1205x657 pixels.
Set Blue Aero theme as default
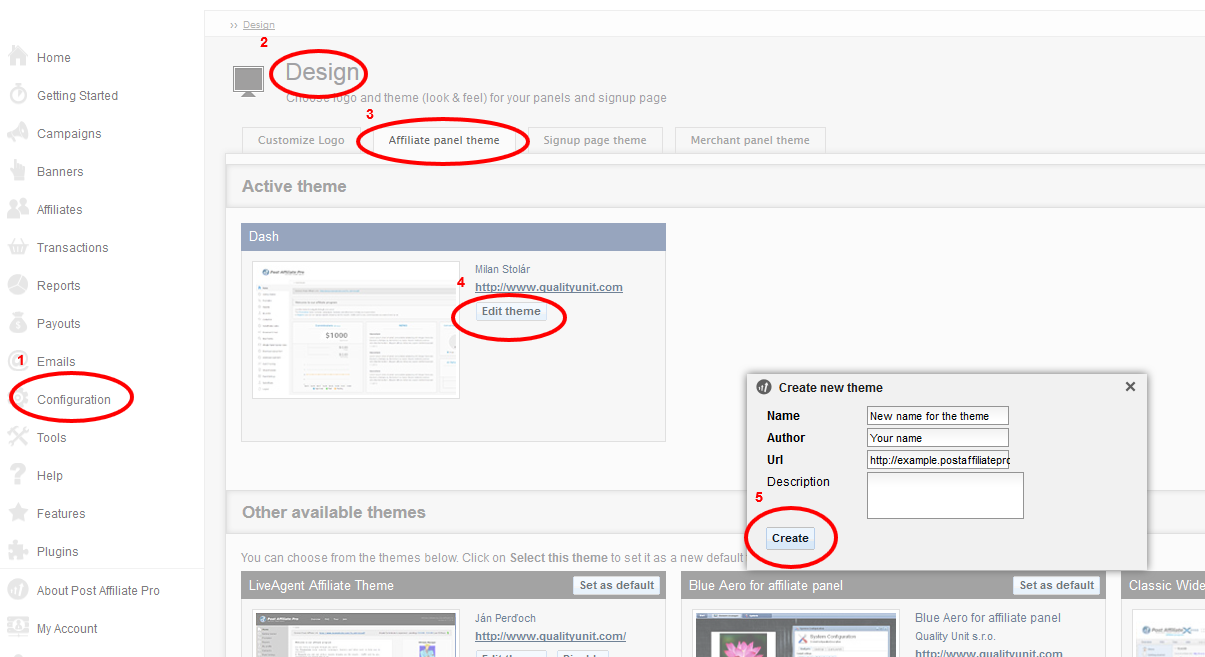pyautogui.click(x=1056, y=585)
